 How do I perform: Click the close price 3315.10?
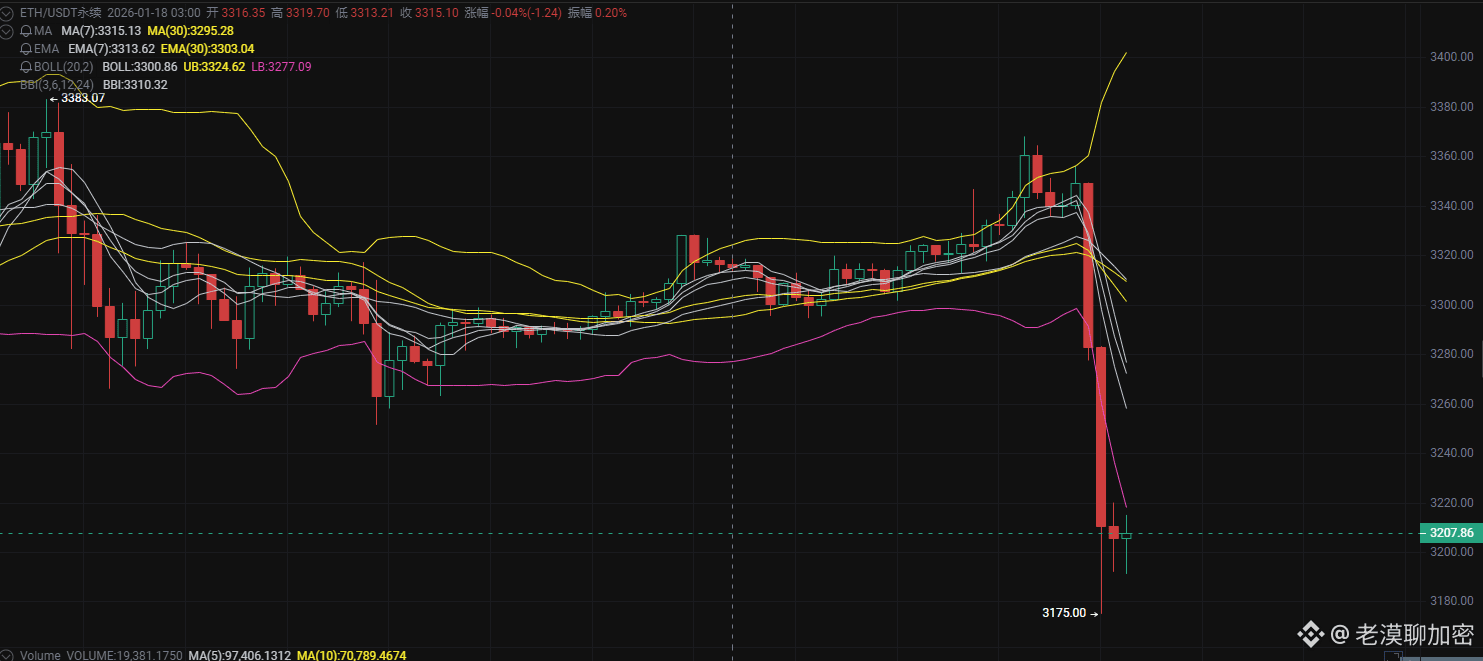437,13
